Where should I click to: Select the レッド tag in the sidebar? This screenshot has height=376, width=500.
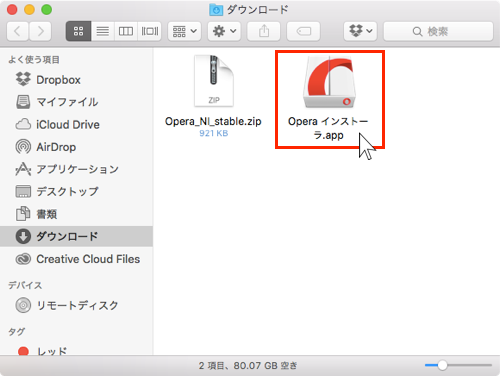coord(76,351)
